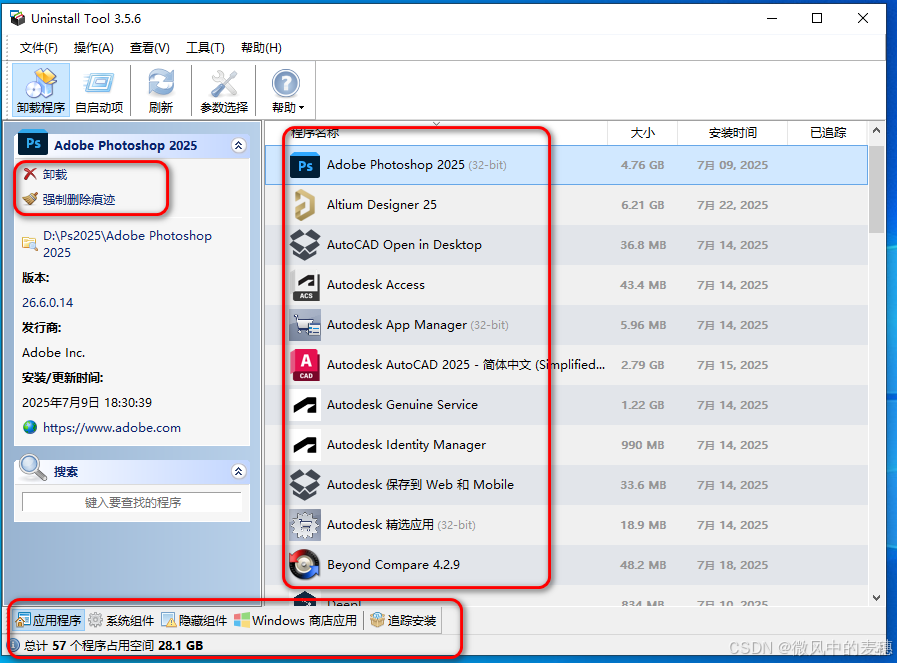Image resolution: width=897 pixels, height=663 pixels.
Task: Open the 帮助(H) menu
Action: click(x=261, y=47)
